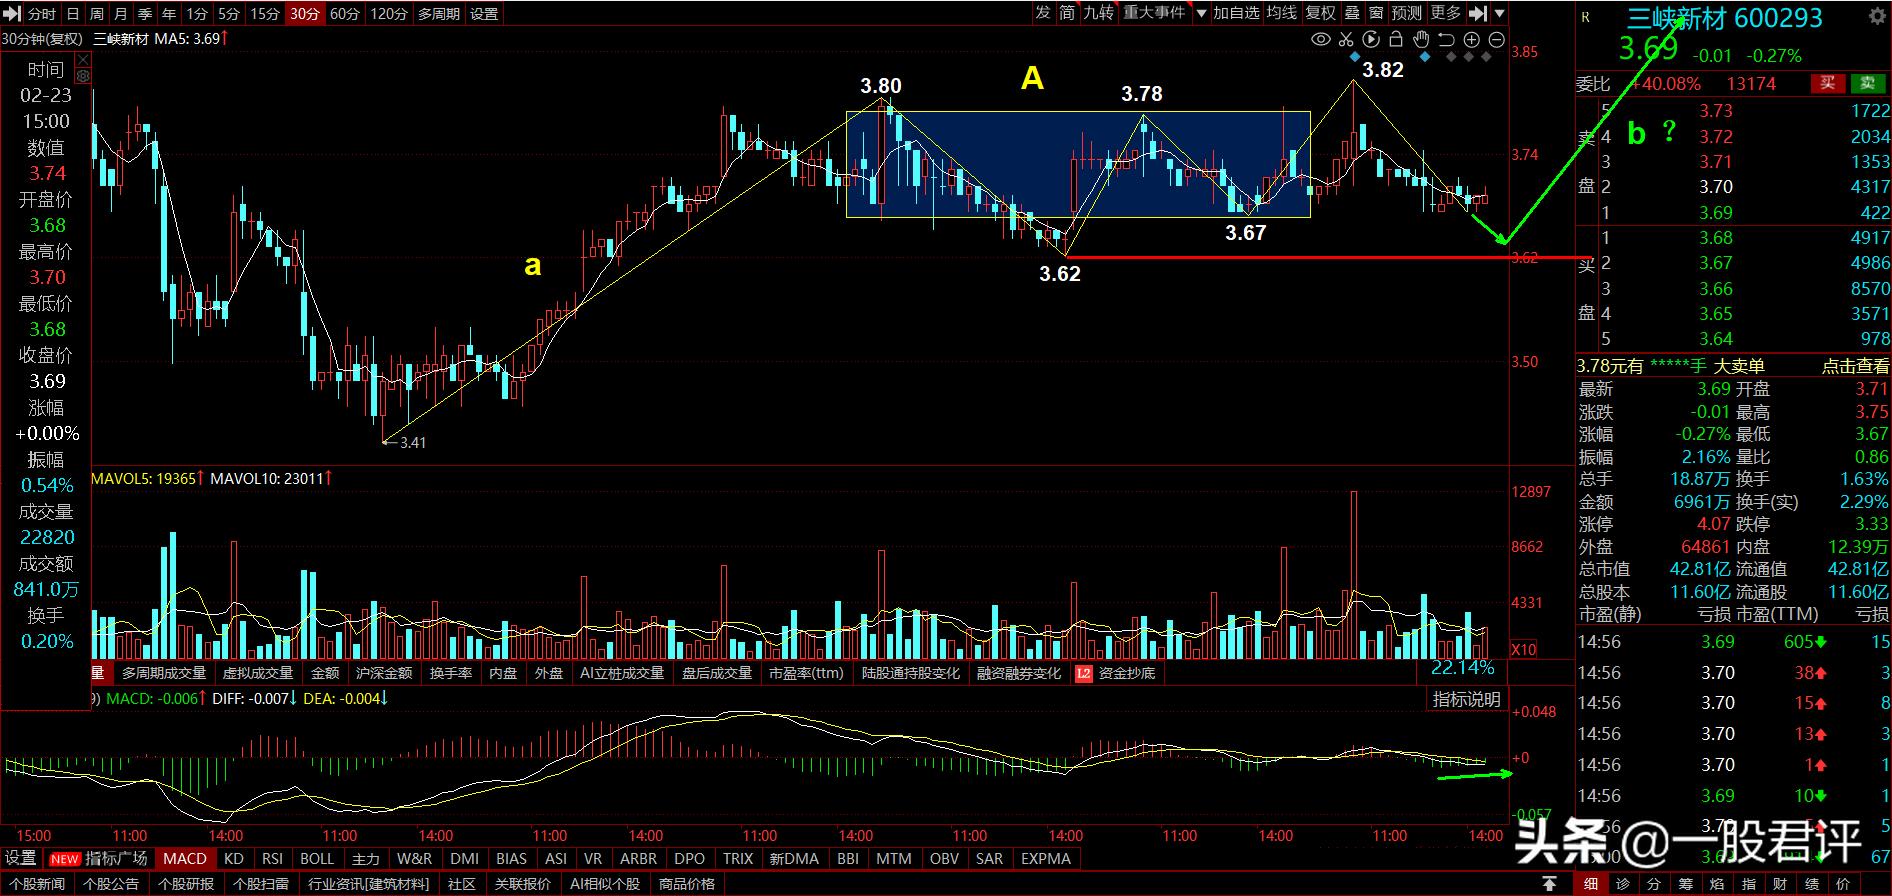This screenshot has width=1892, height=896.
Task: Start chart replay with the circular play icon
Action: point(1371,40)
